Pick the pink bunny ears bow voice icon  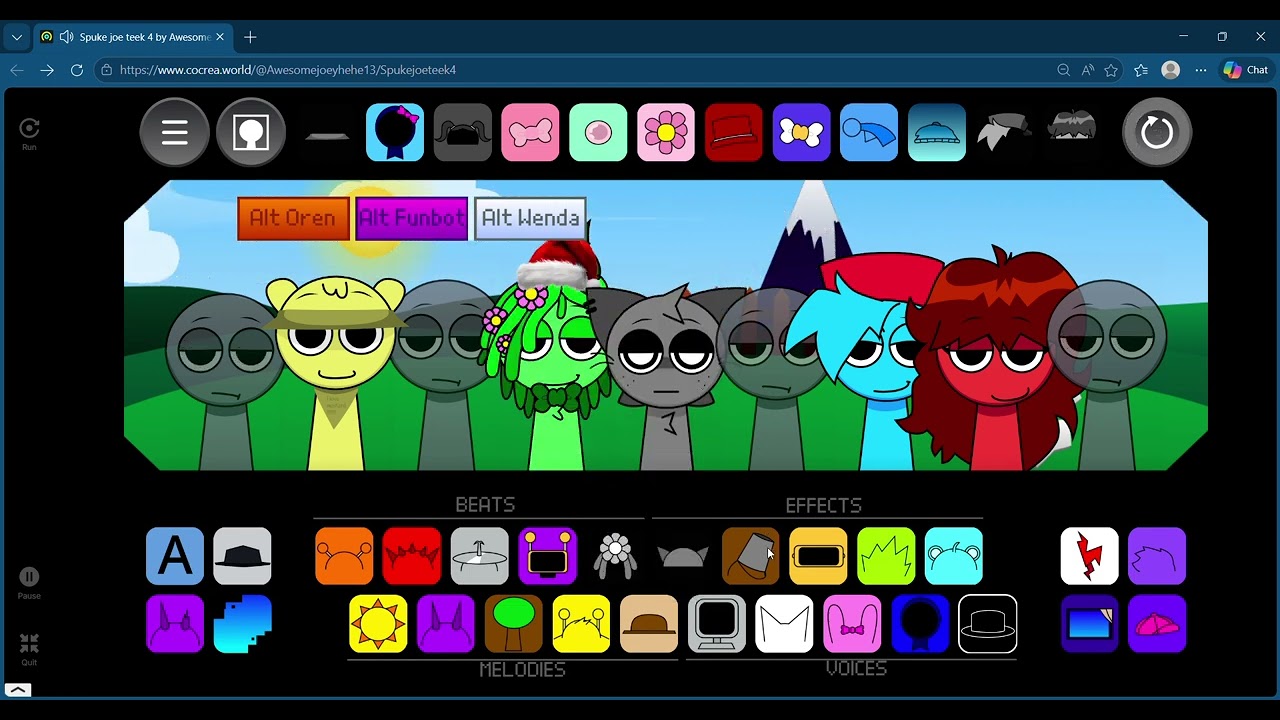853,624
